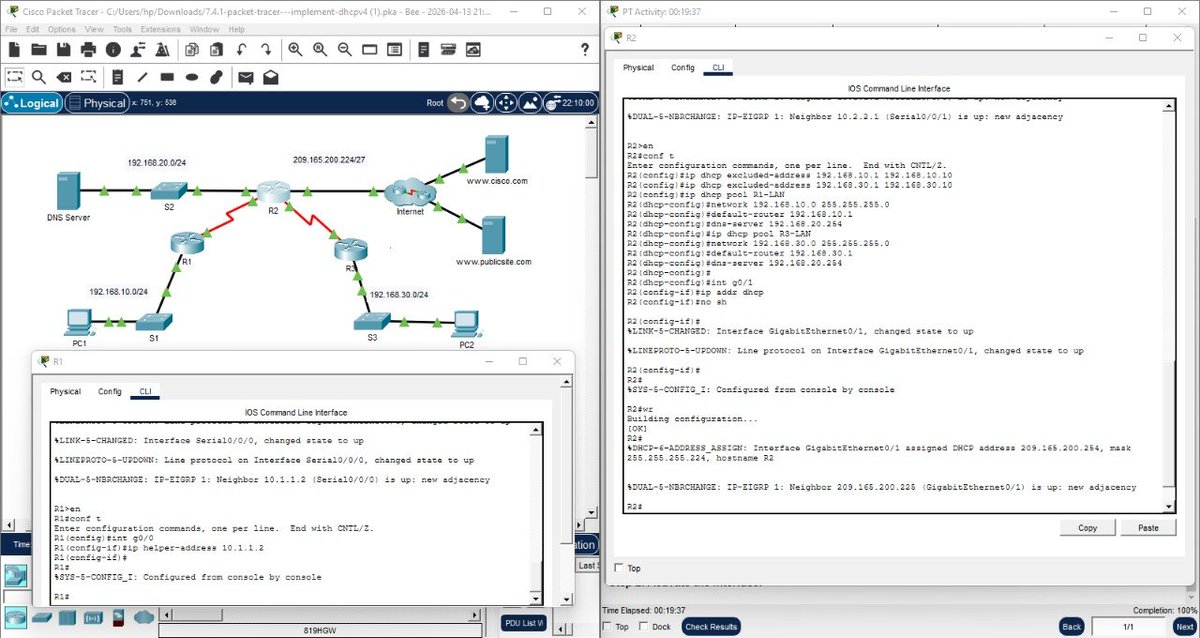Activate the Delete tool

64,76
